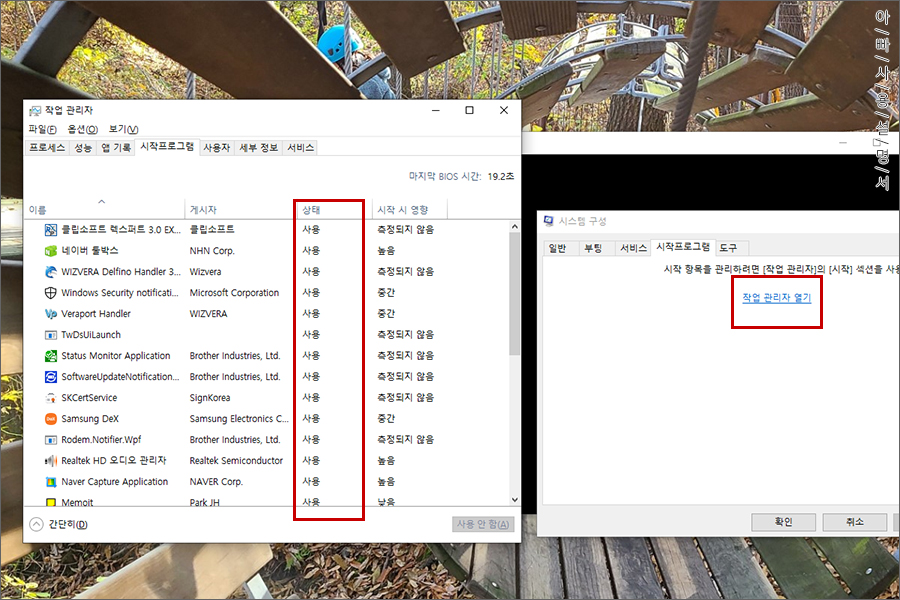Select the NAVER Corp. publisher cell
Image resolution: width=900 pixels, height=600 pixels.
pos(216,482)
